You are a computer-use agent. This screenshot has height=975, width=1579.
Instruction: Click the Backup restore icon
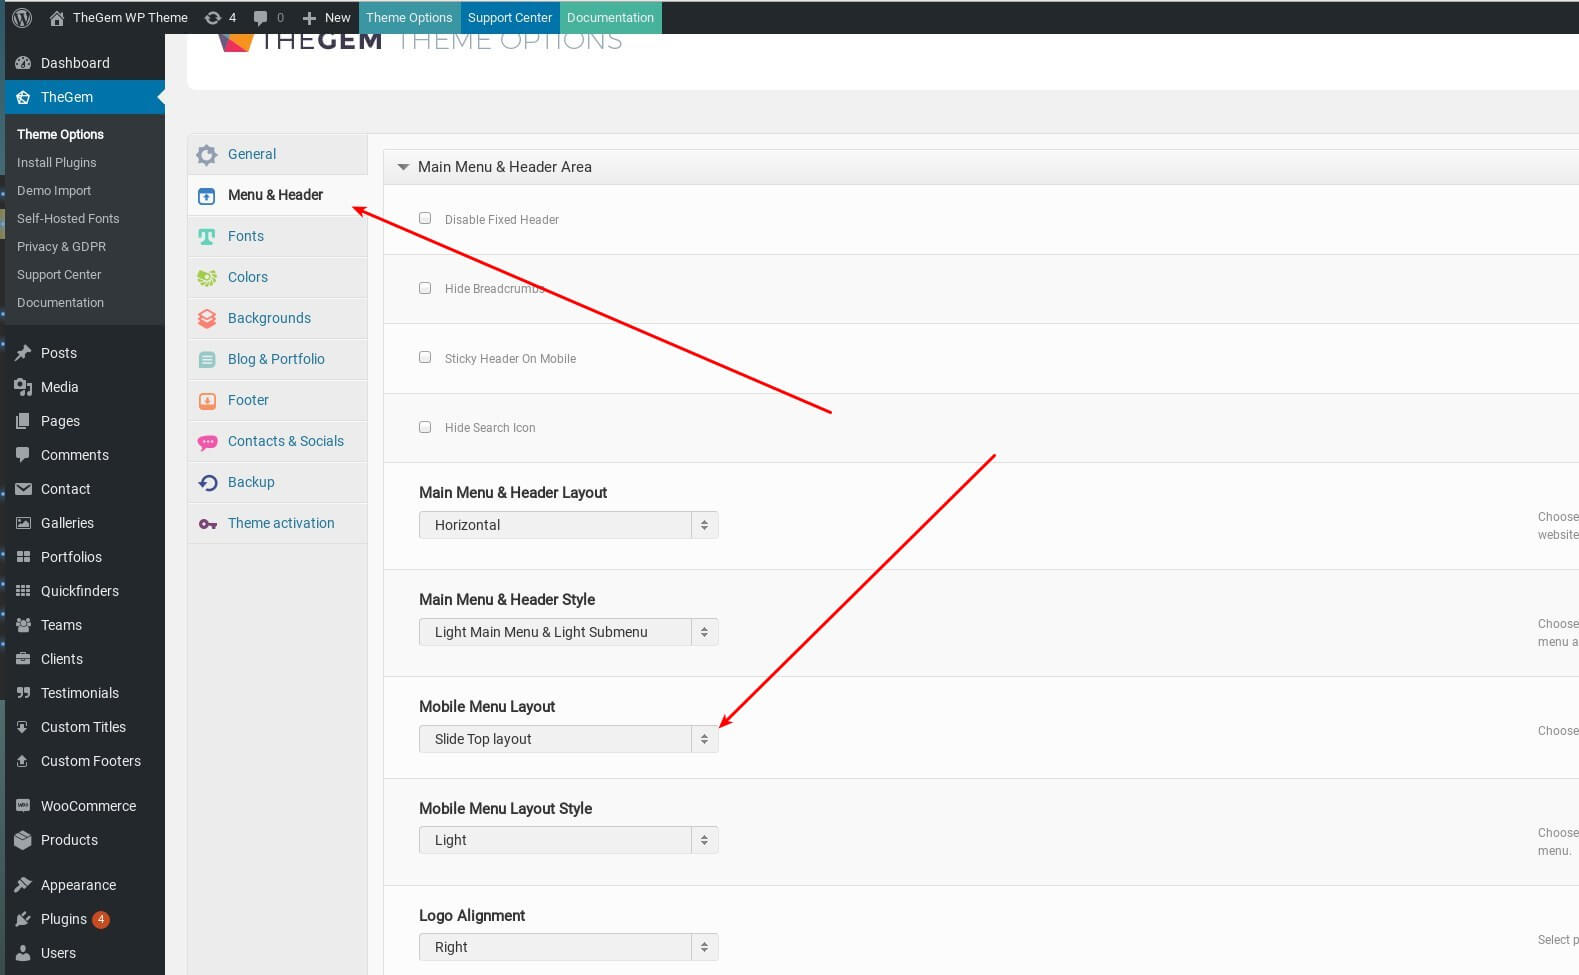(x=207, y=483)
